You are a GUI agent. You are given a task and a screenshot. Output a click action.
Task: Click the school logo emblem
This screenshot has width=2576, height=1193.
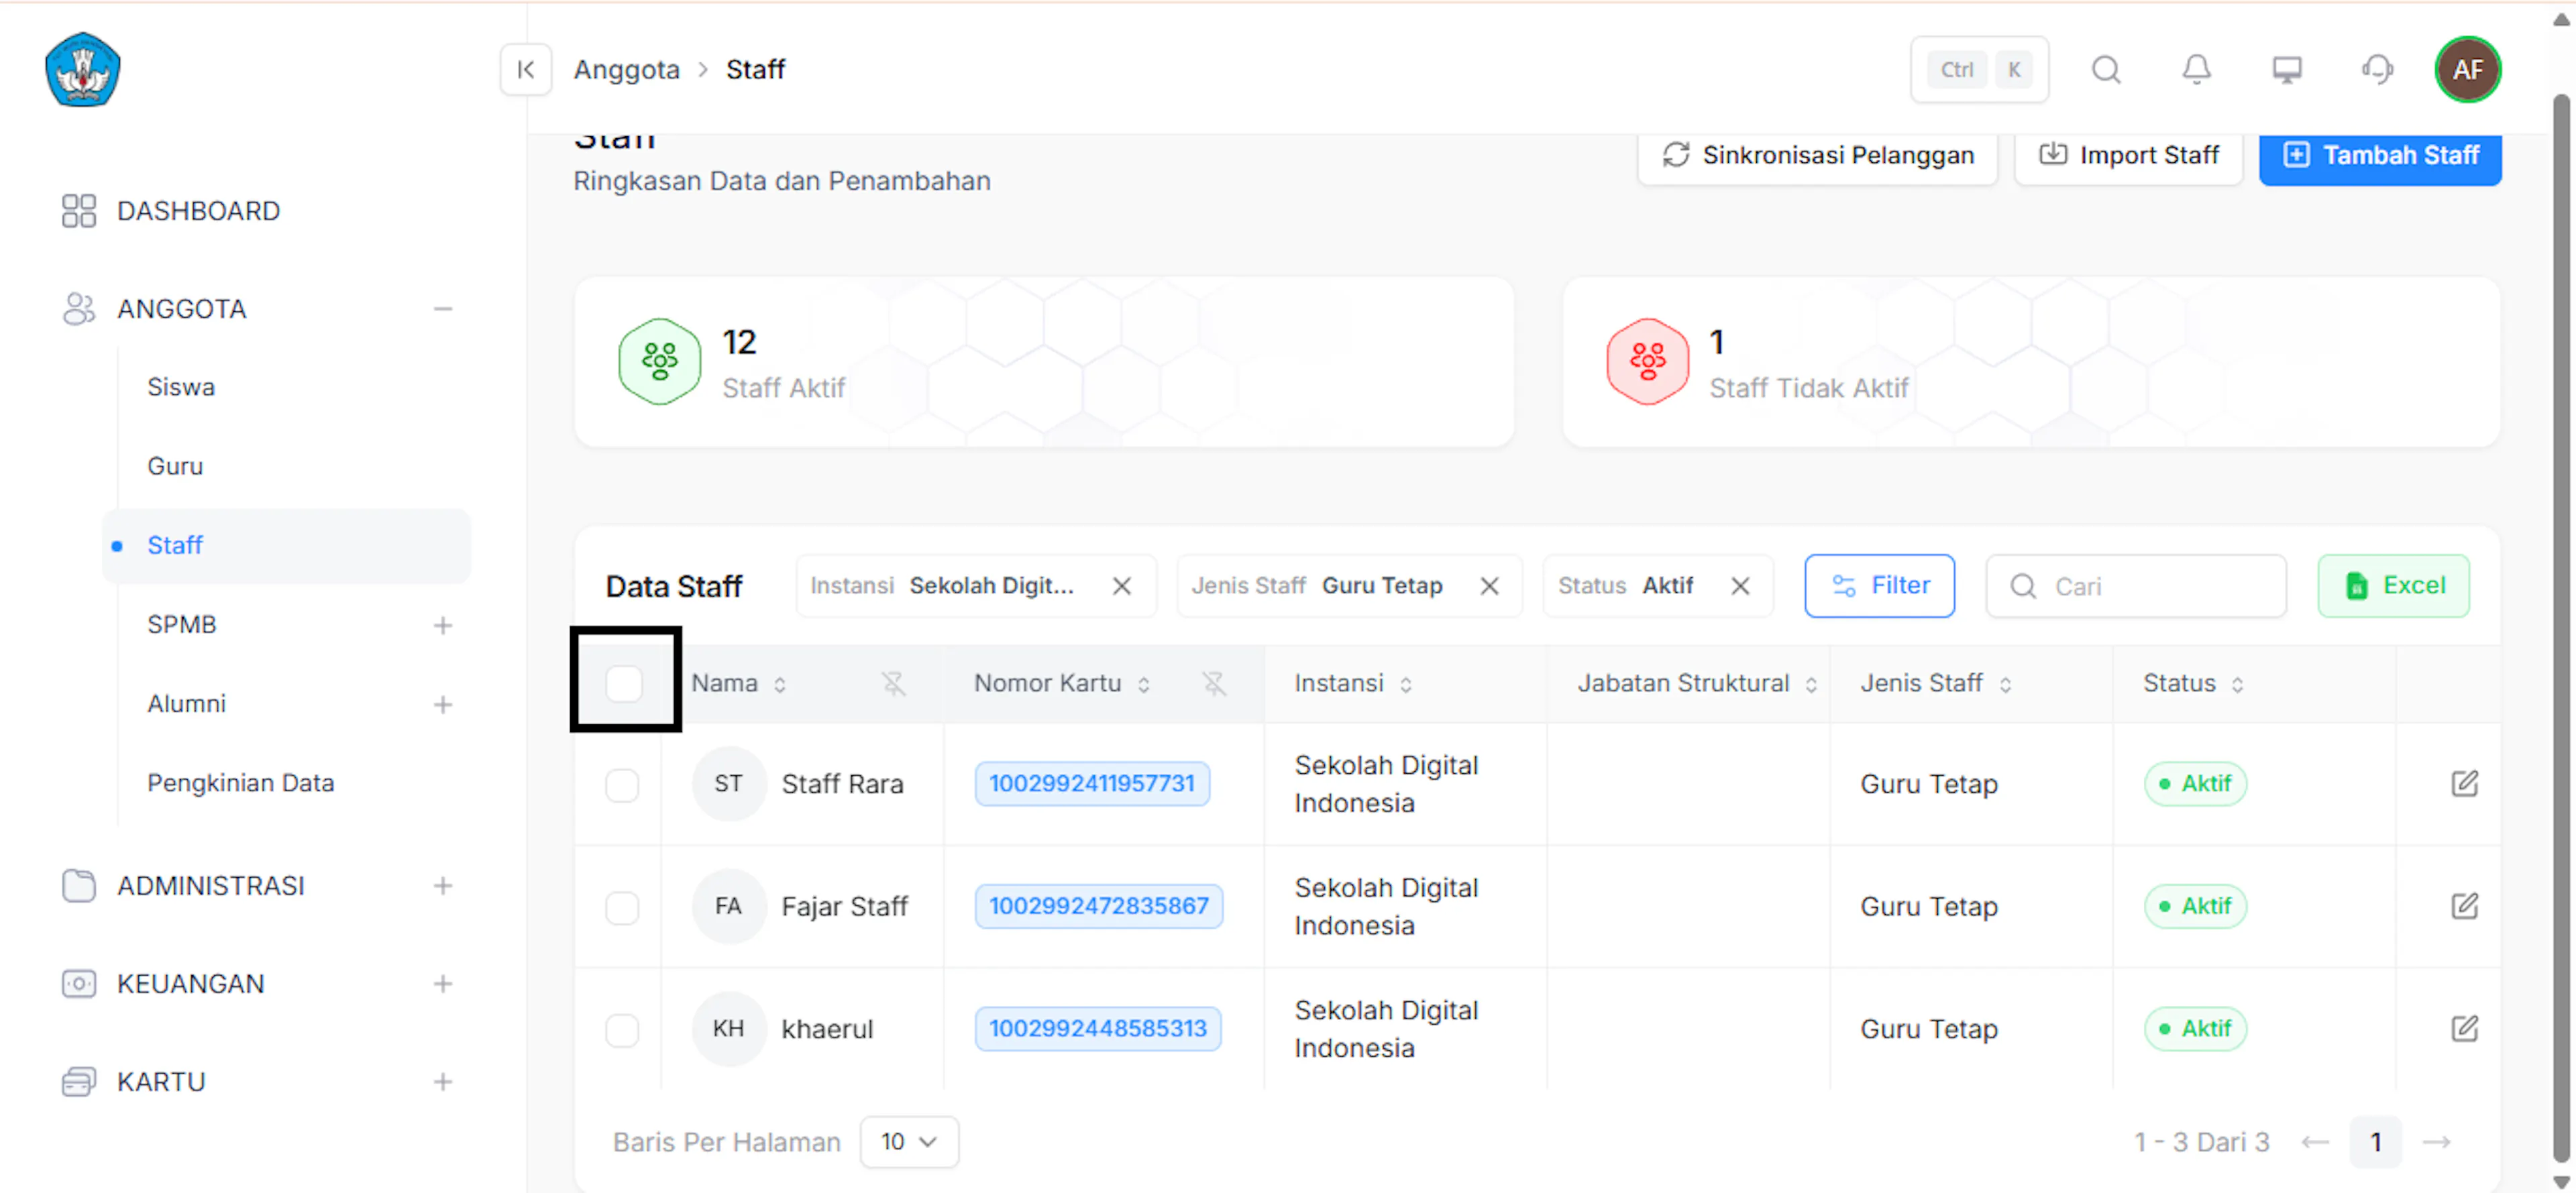pyautogui.click(x=83, y=69)
